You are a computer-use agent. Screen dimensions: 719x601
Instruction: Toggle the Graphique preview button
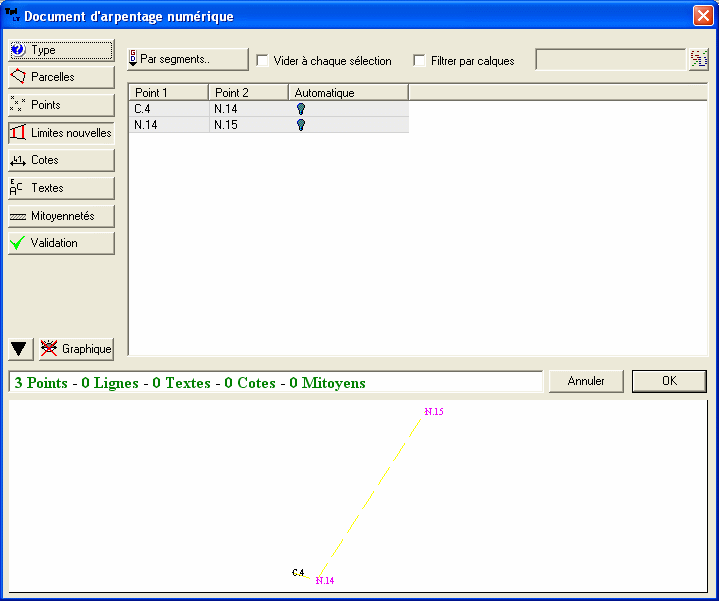click(76, 349)
